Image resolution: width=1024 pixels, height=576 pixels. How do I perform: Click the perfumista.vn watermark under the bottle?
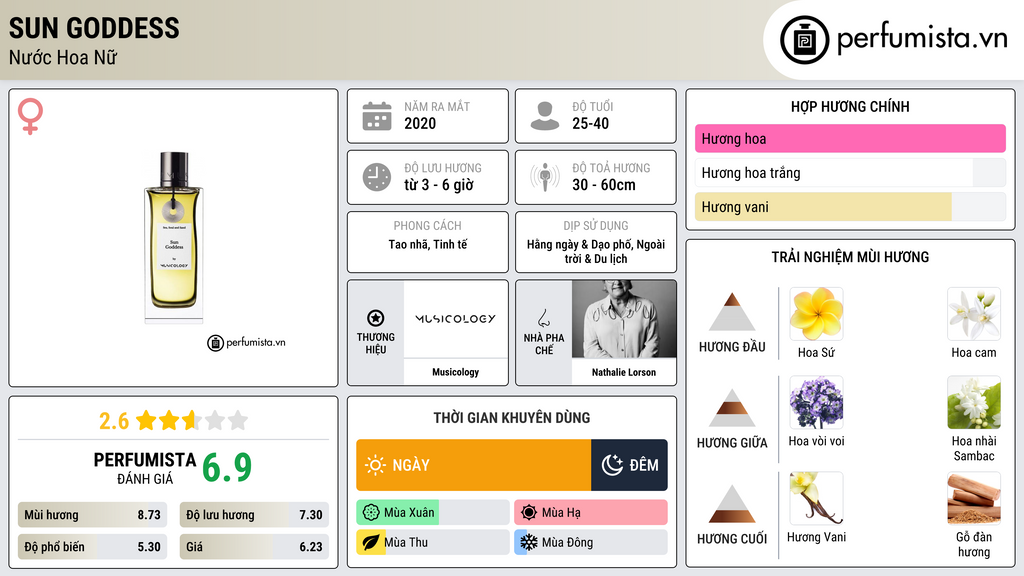click(246, 342)
